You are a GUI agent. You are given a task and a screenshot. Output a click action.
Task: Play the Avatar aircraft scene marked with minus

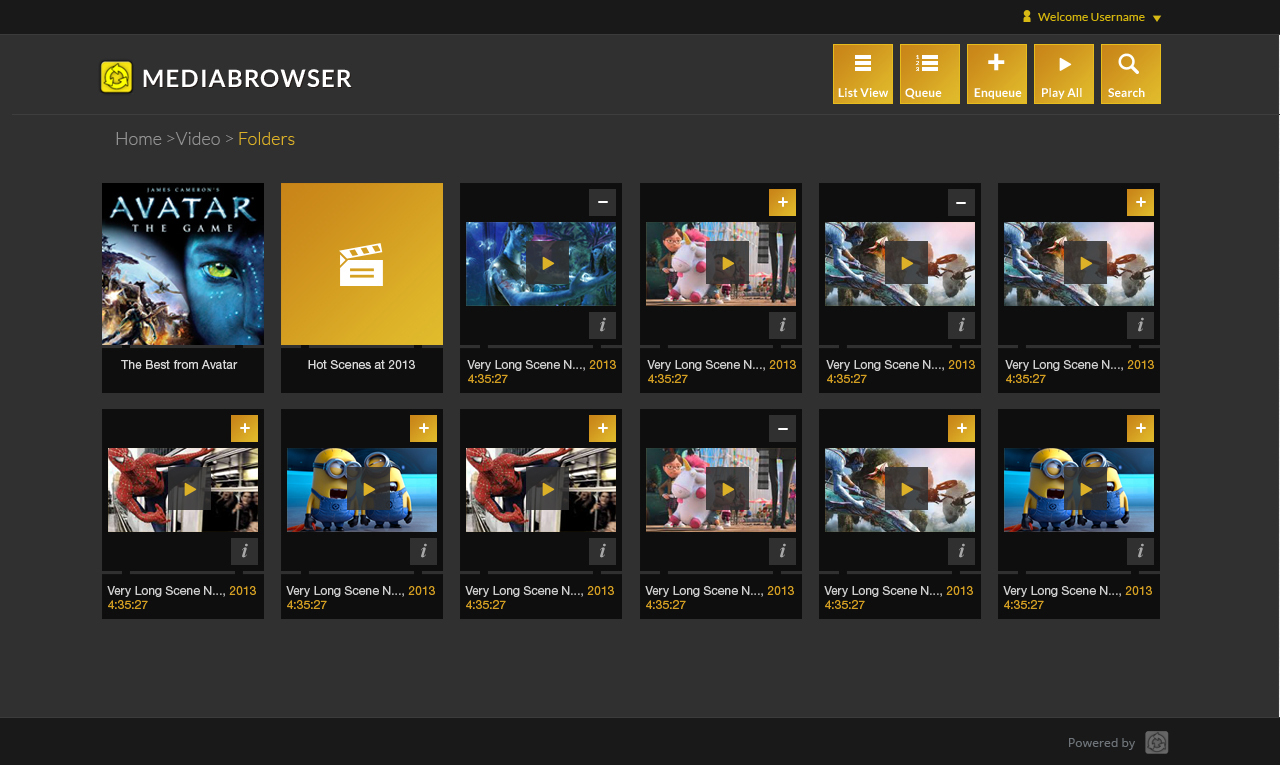pyautogui.click(x=906, y=263)
